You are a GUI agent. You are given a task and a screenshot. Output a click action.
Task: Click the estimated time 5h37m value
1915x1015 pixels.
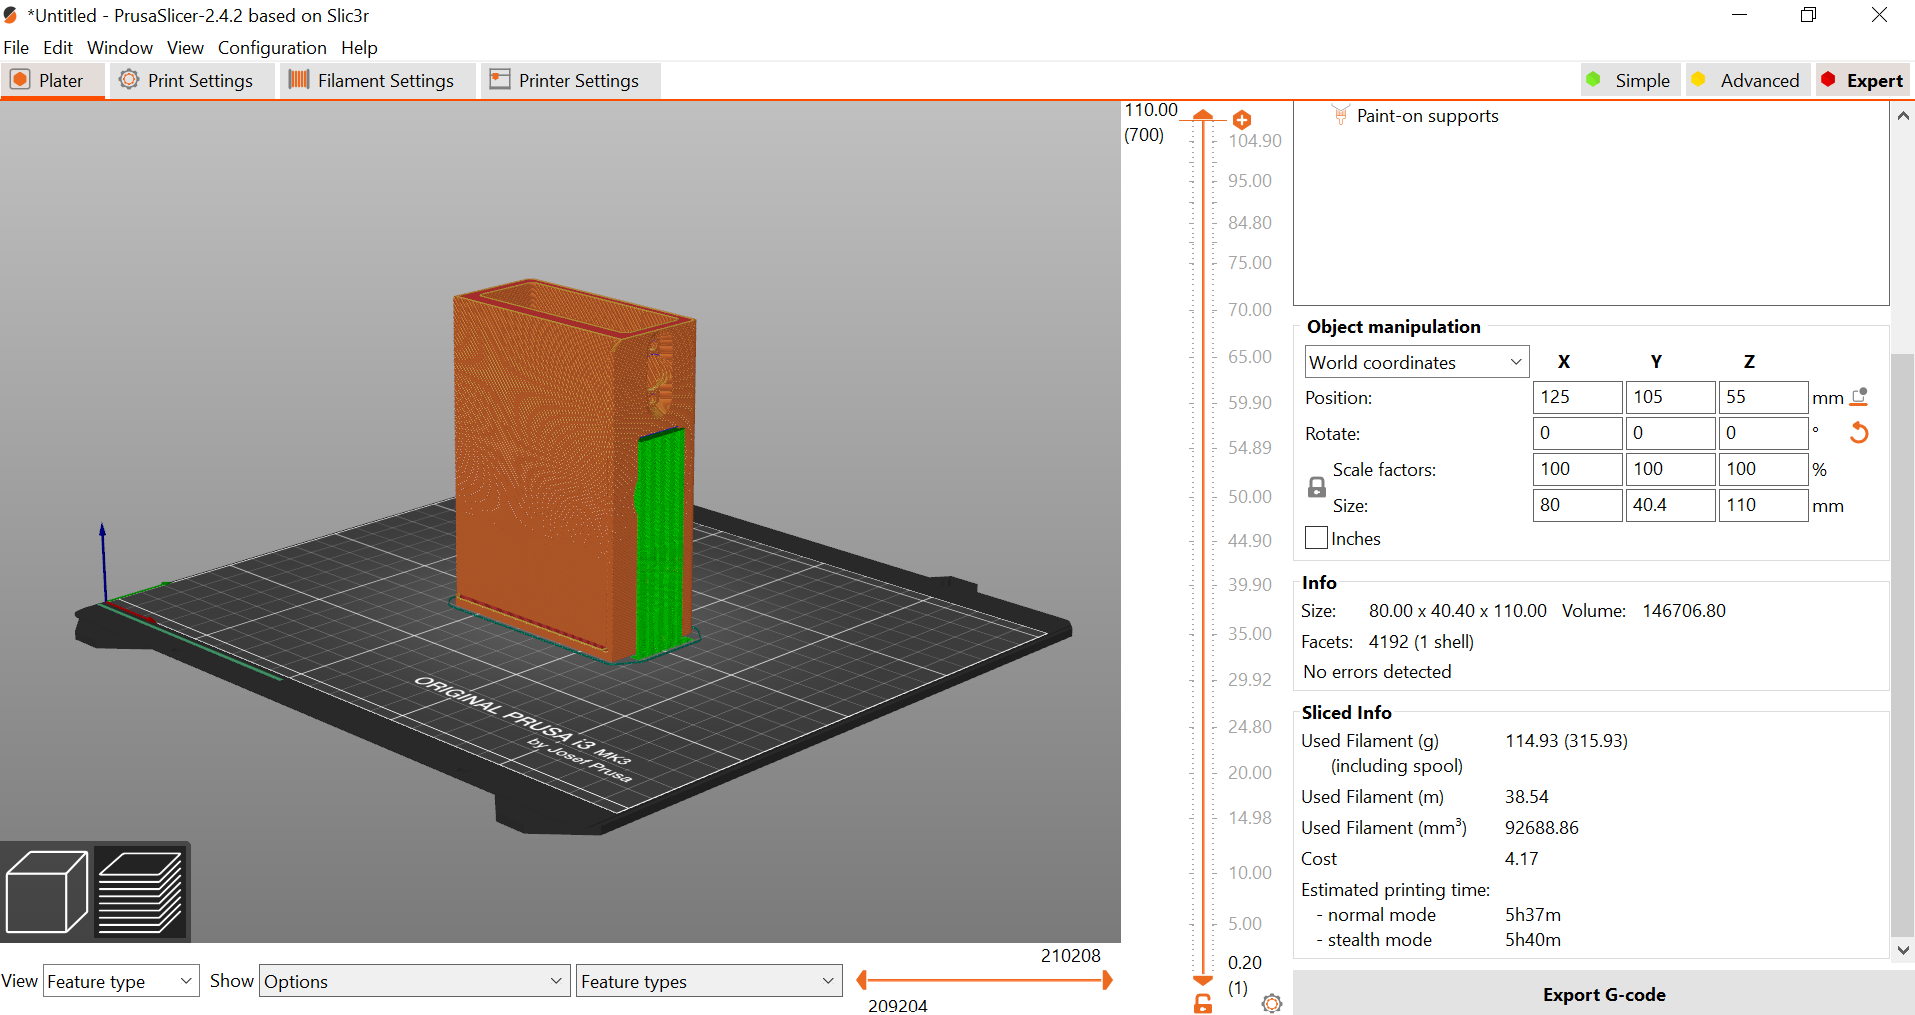click(x=1533, y=915)
